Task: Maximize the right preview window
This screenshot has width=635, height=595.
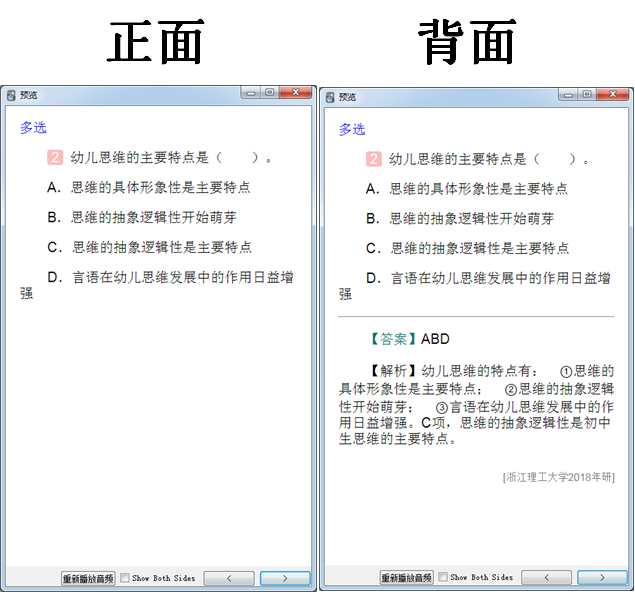Action: [587, 94]
